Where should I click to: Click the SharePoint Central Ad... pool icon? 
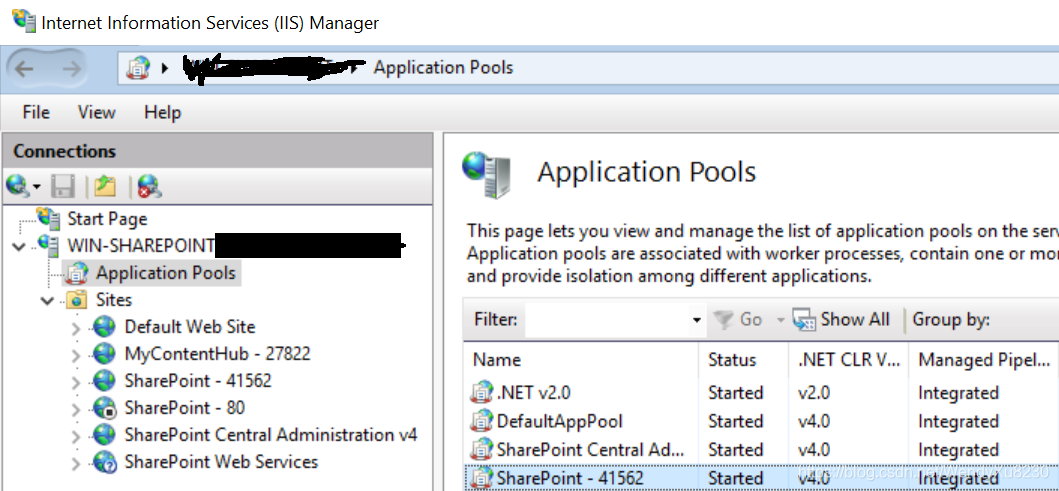[x=481, y=450]
